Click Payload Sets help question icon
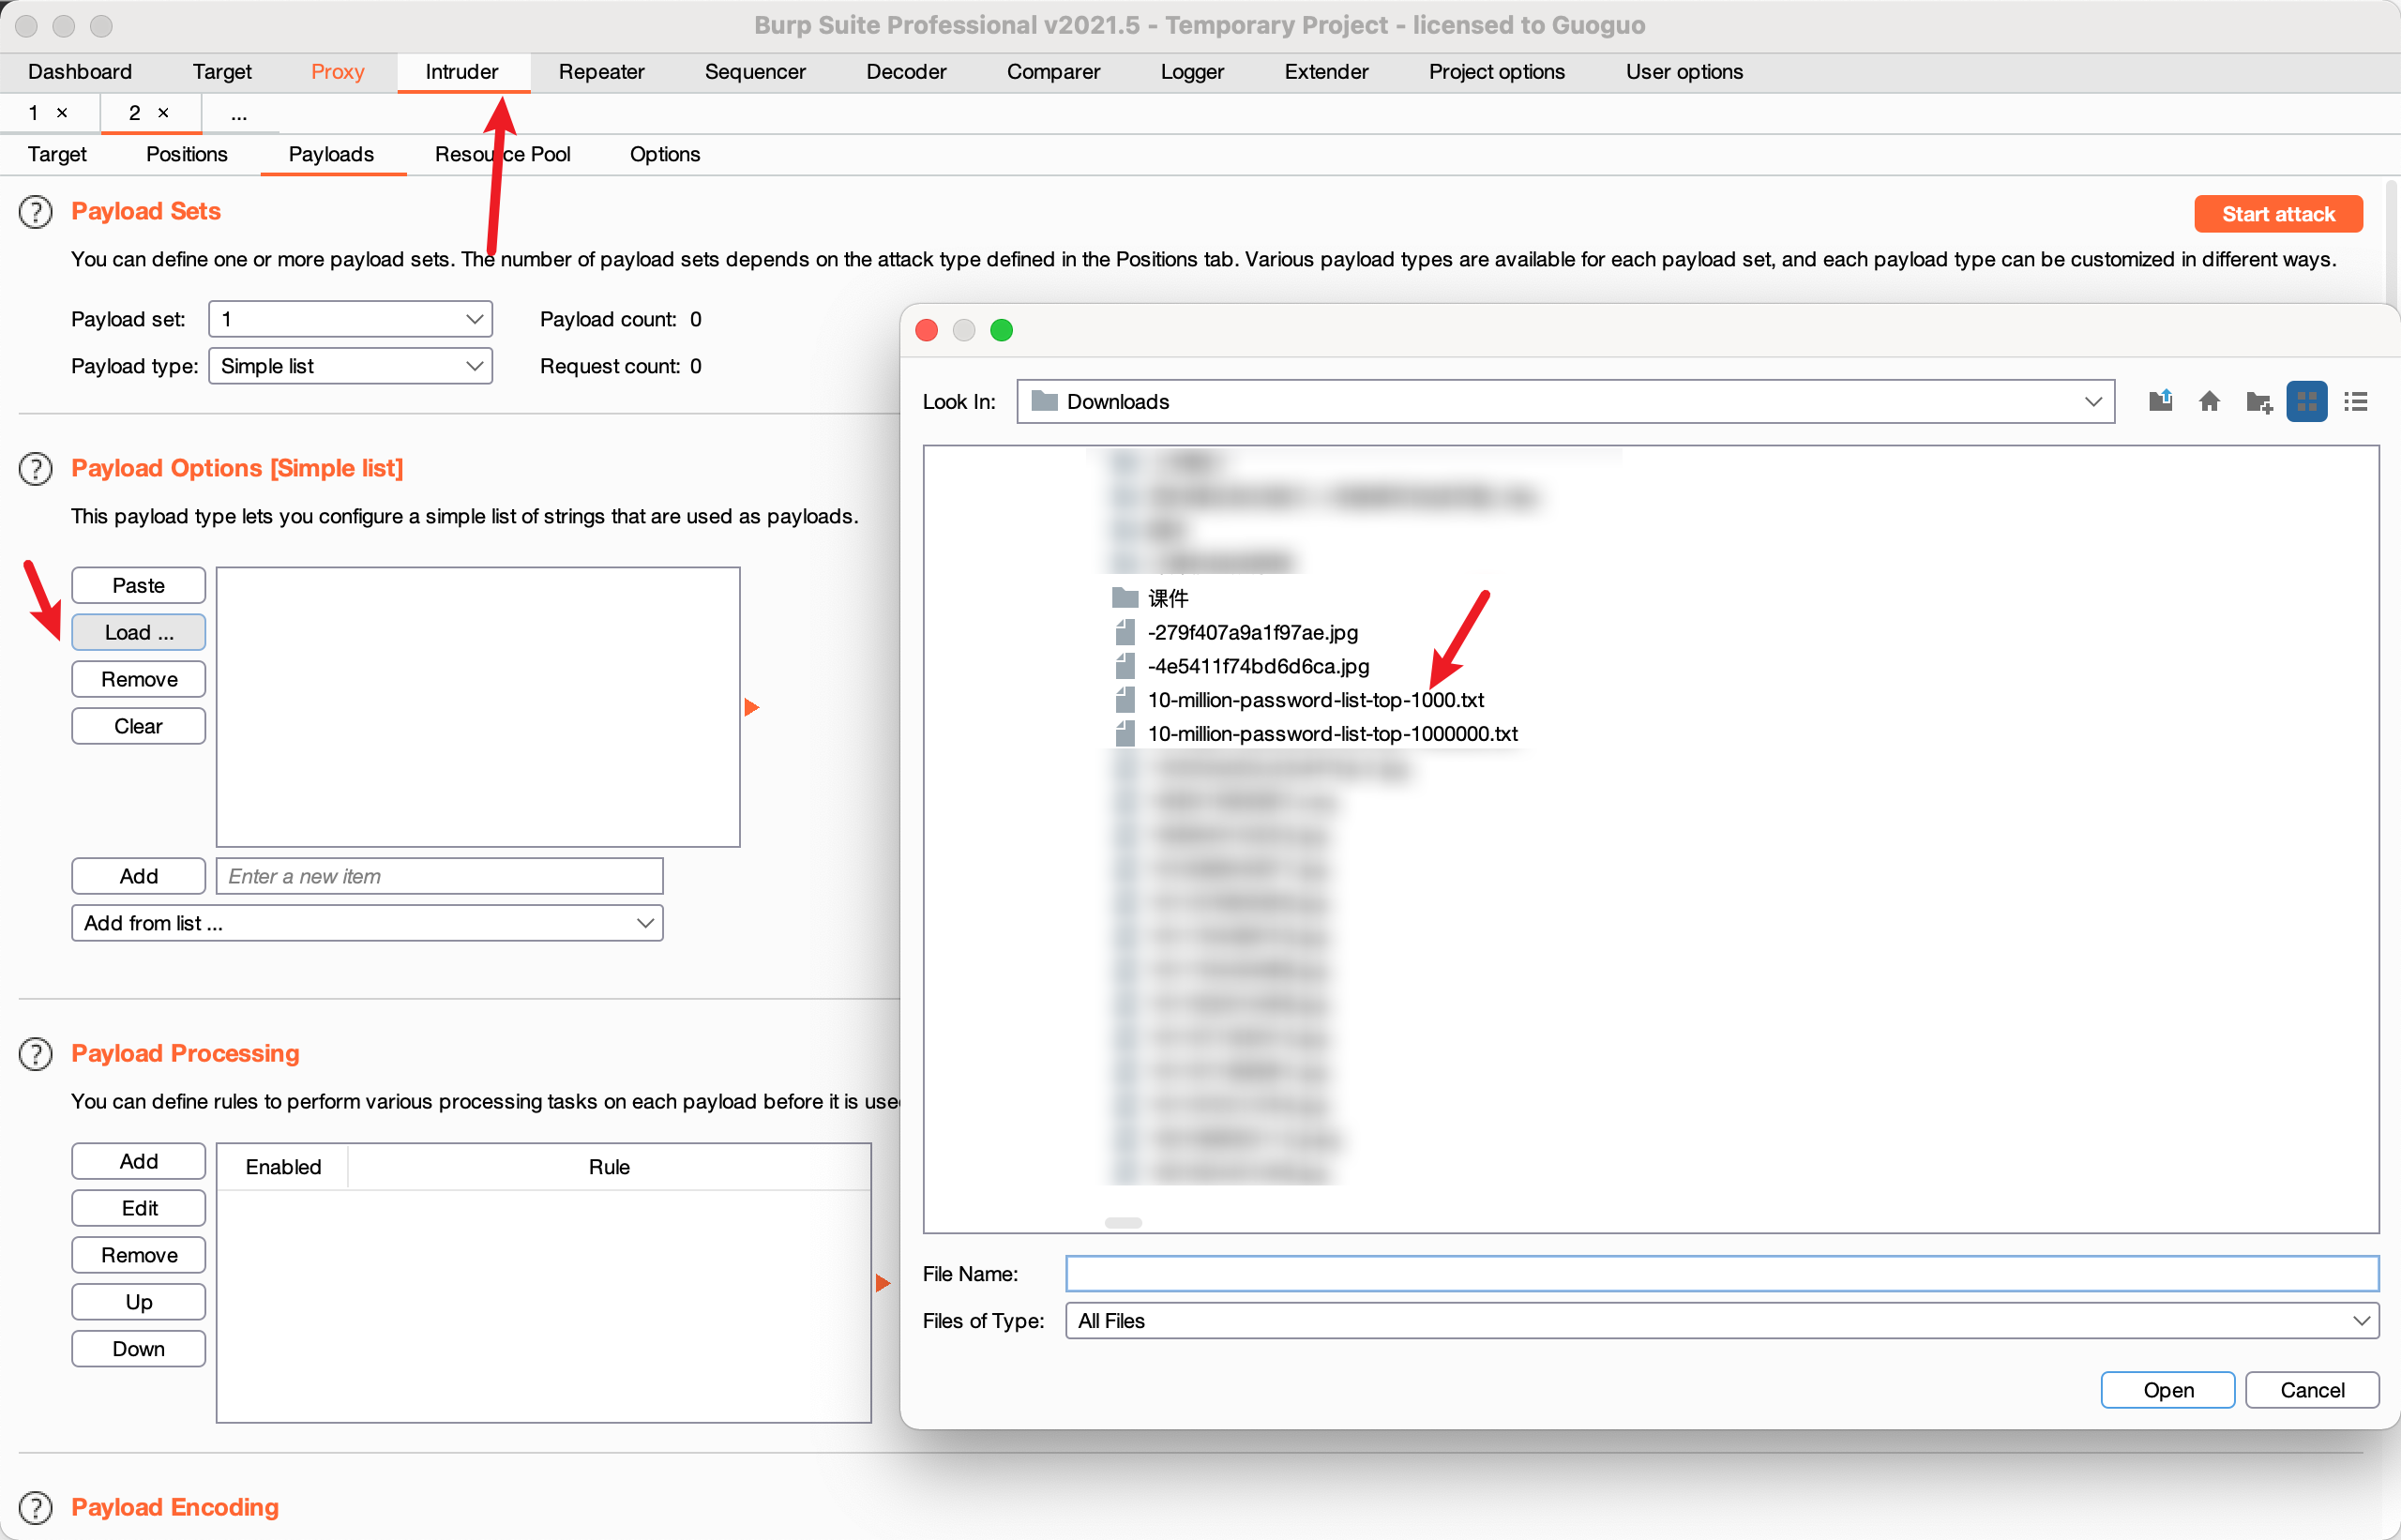Image resolution: width=2401 pixels, height=1540 pixels. (x=36, y=212)
